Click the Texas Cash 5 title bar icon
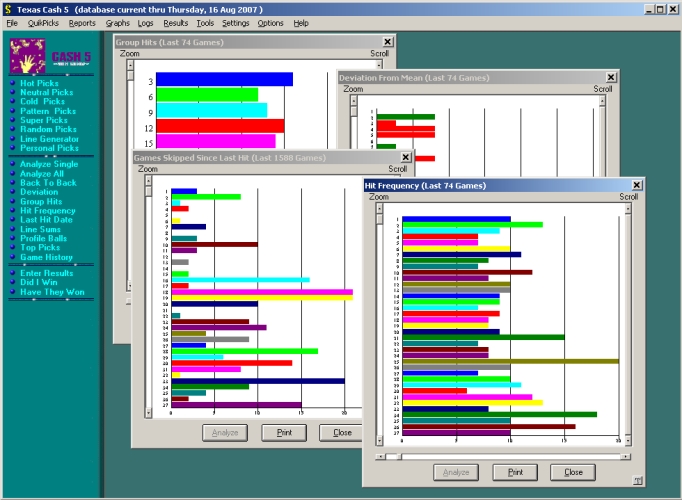The height and width of the screenshot is (500, 682). 8,9
